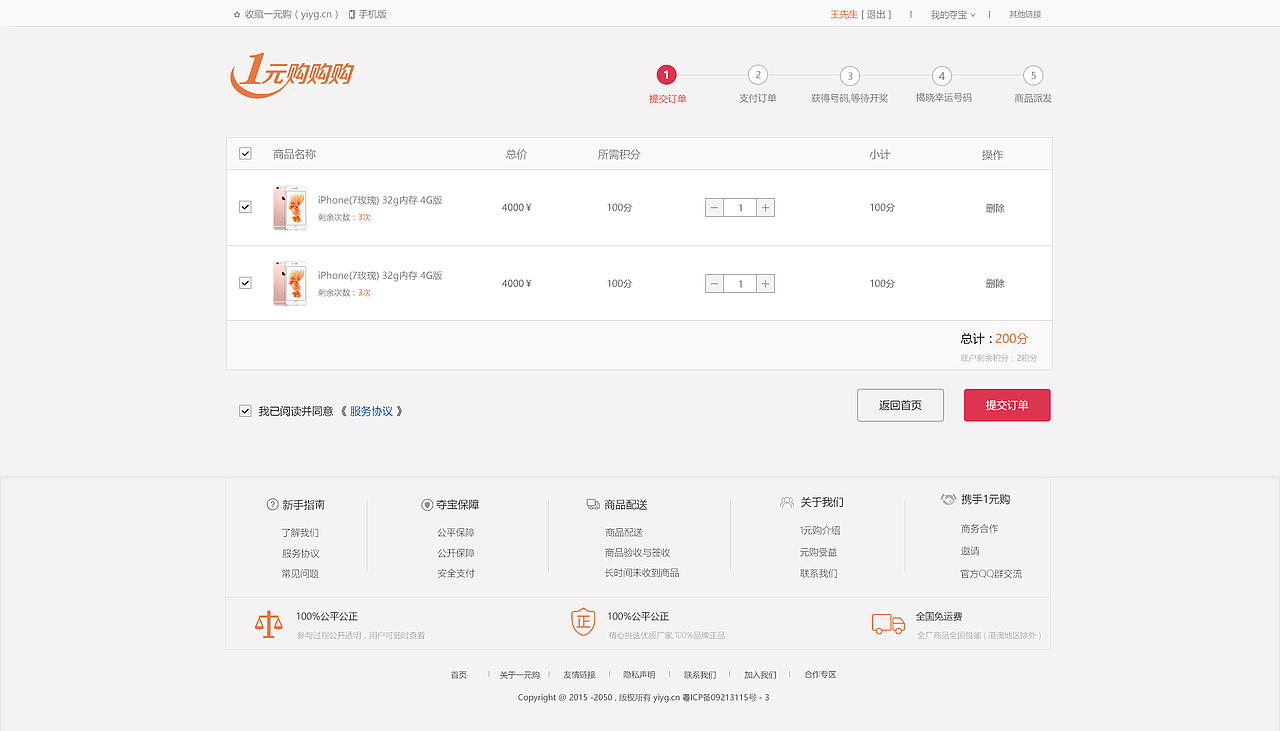The height and width of the screenshot is (731, 1280).
Task: Toggle the 我已阅读并同意 agreement checkbox
Action: 245,410
